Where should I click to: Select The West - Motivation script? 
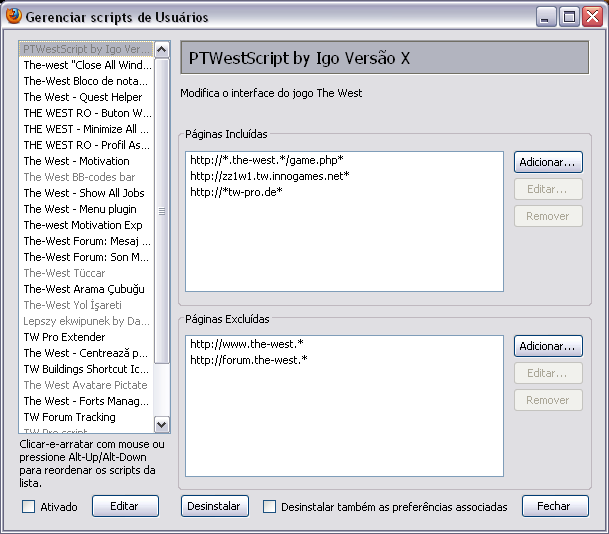pos(86,161)
